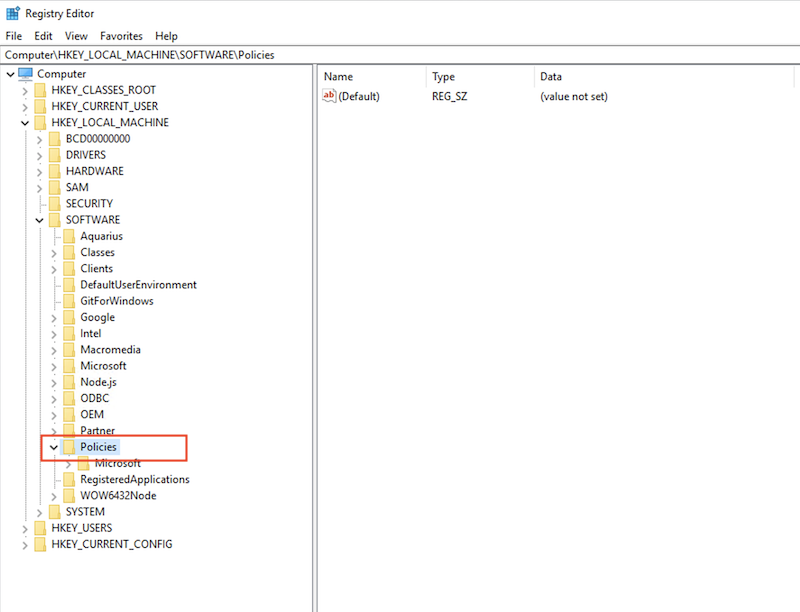The height and width of the screenshot is (612, 800).
Task: Expand the HKEY_CURRENT_CONFIG chevron
Action: pos(24,545)
